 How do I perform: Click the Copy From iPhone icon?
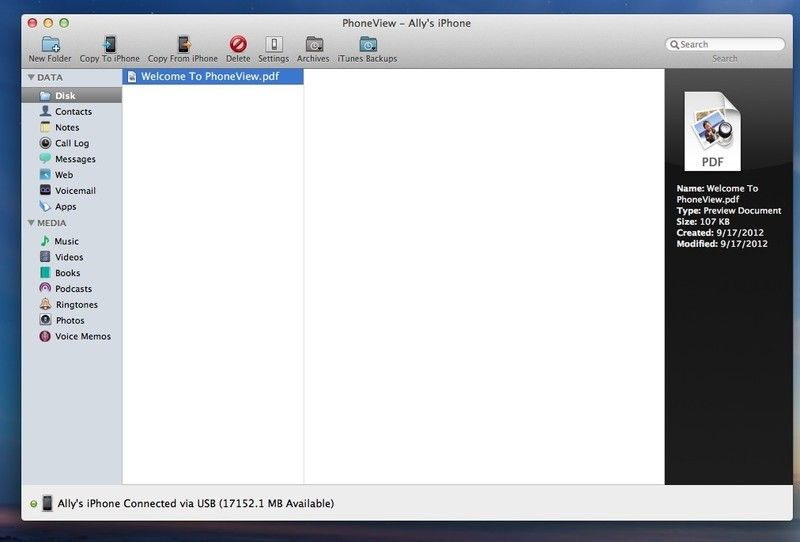[x=183, y=44]
